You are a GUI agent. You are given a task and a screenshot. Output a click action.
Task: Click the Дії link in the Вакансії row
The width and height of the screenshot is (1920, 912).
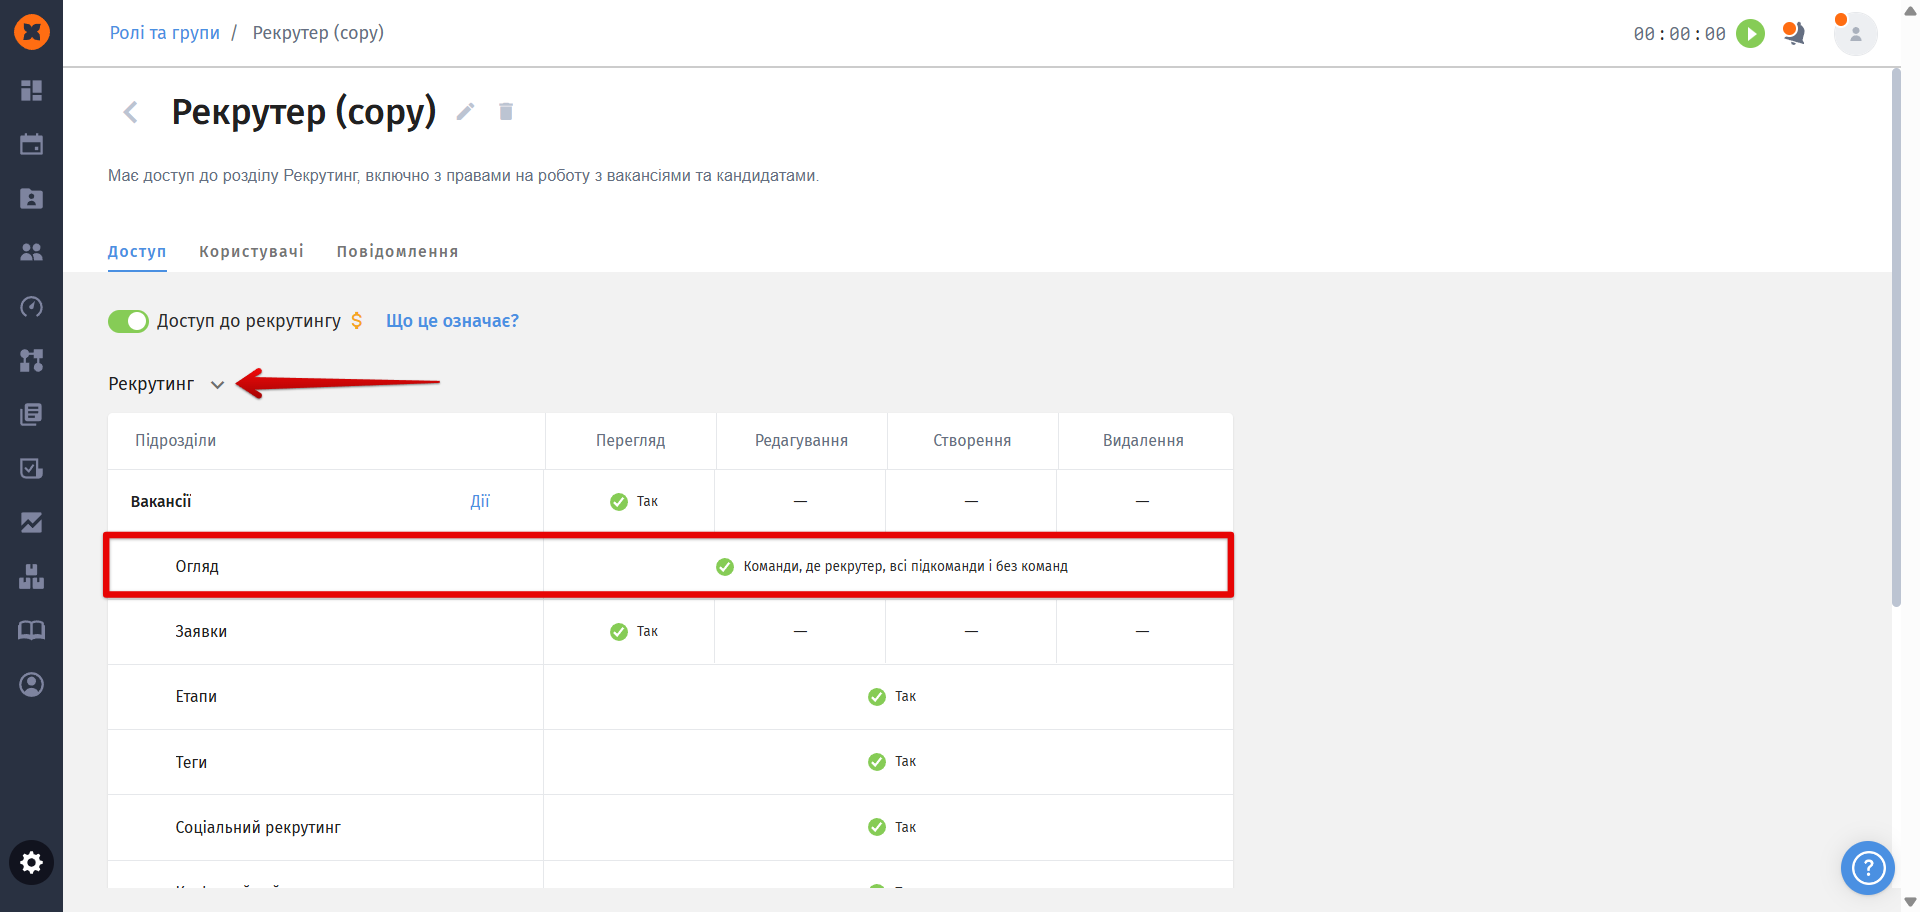click(x=480, y=501)
